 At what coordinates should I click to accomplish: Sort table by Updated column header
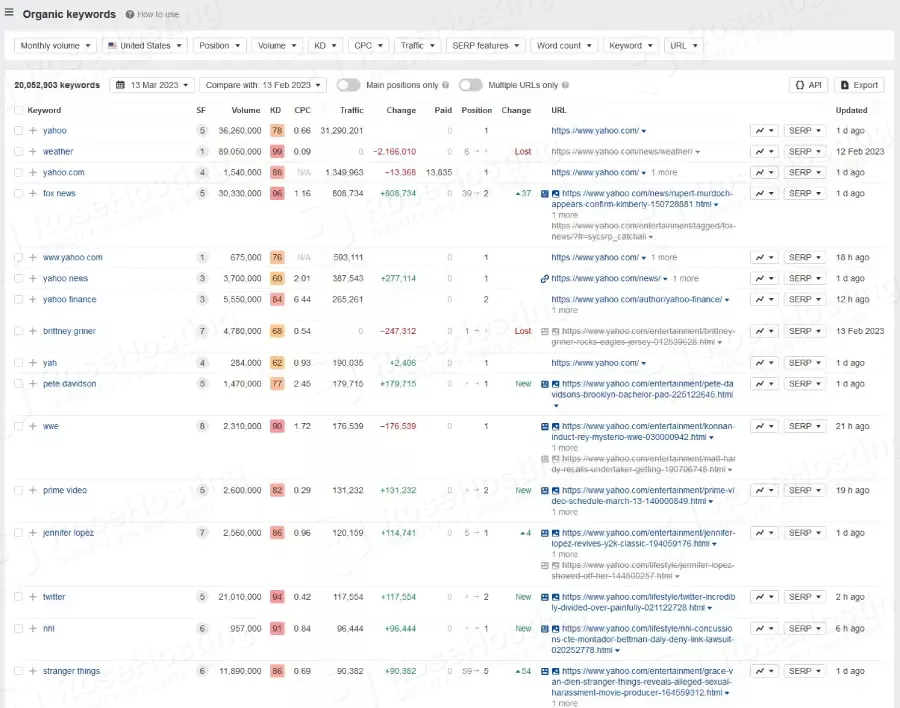(851, 110)
